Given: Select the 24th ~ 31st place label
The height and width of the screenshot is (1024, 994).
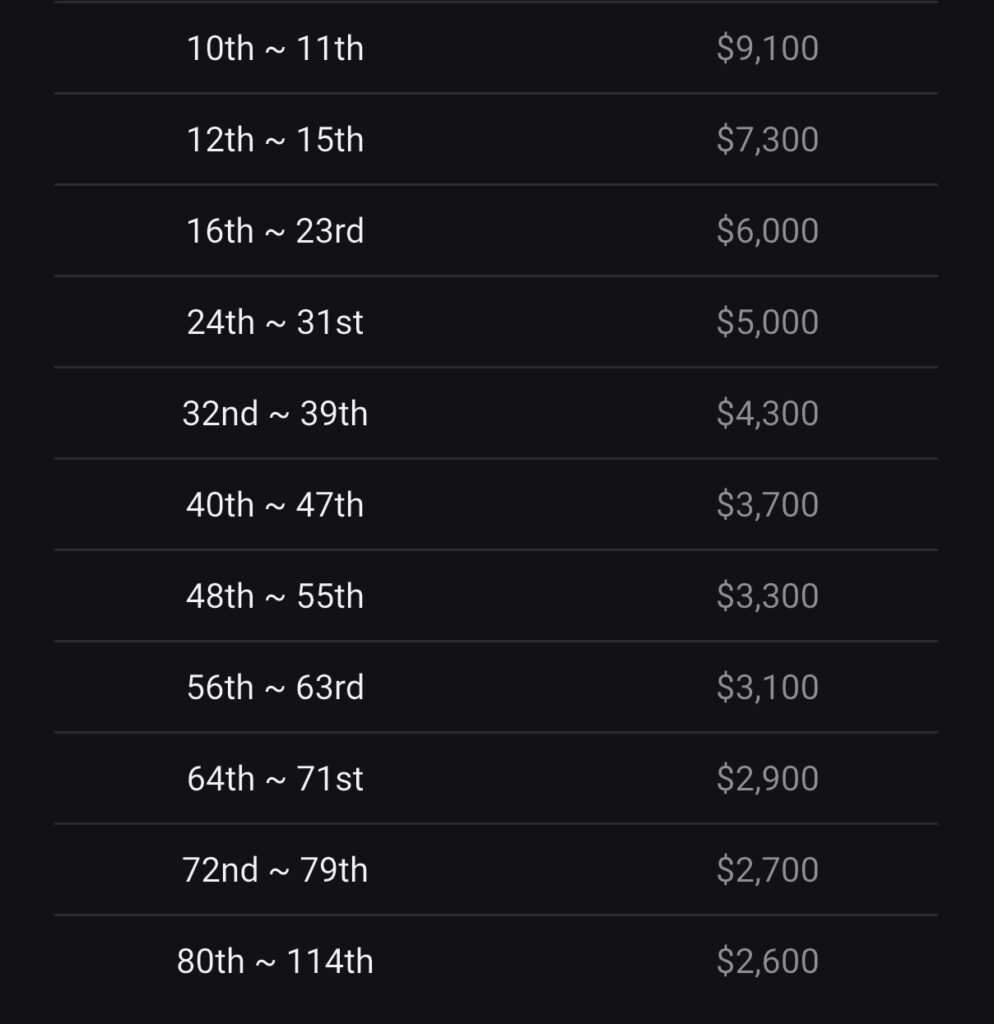Looking at the screenshot, I should pos(275,322).
